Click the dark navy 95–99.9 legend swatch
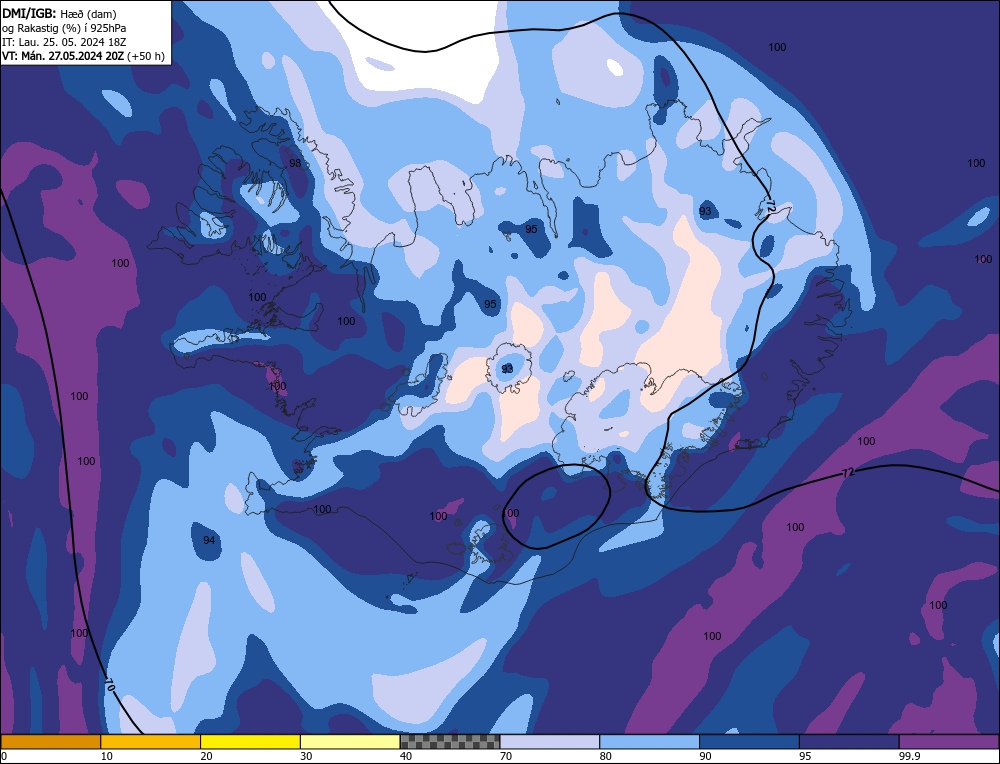Image resolution: width=1000 pixels, height=764 pixels. tap(849, 742)
